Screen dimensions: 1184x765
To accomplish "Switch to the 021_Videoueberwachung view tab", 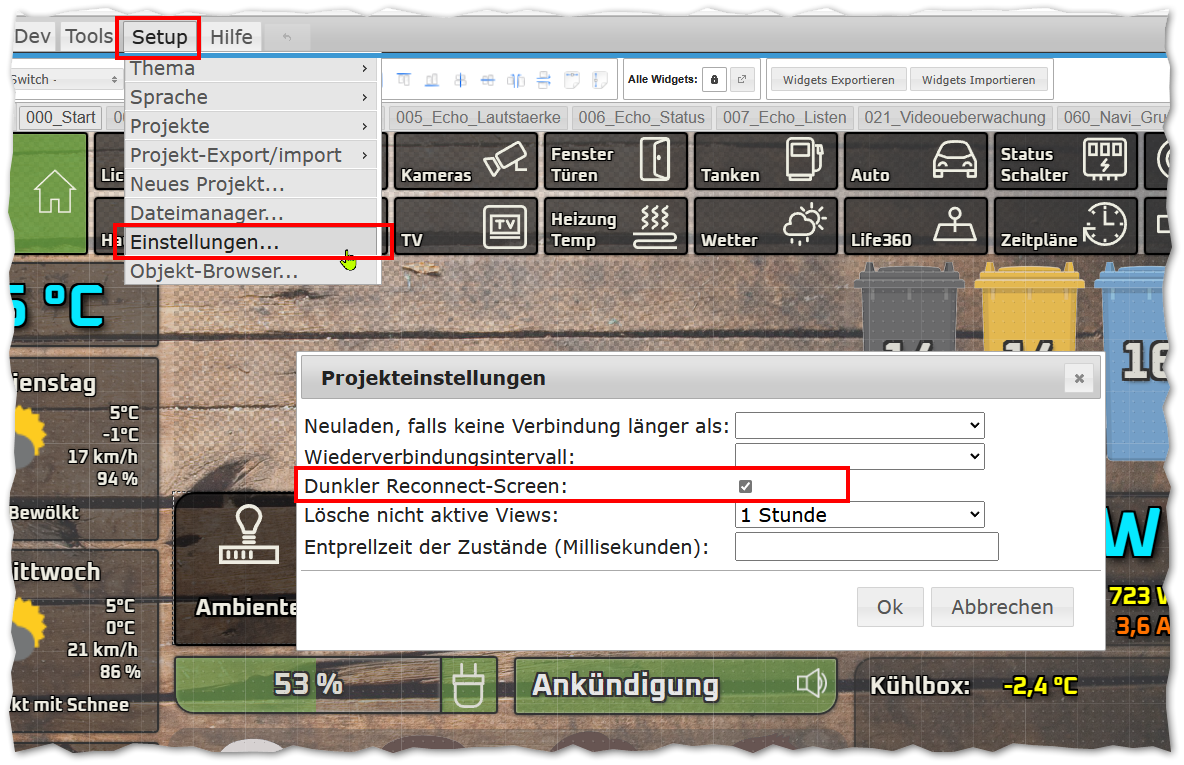I will [954, 118].
